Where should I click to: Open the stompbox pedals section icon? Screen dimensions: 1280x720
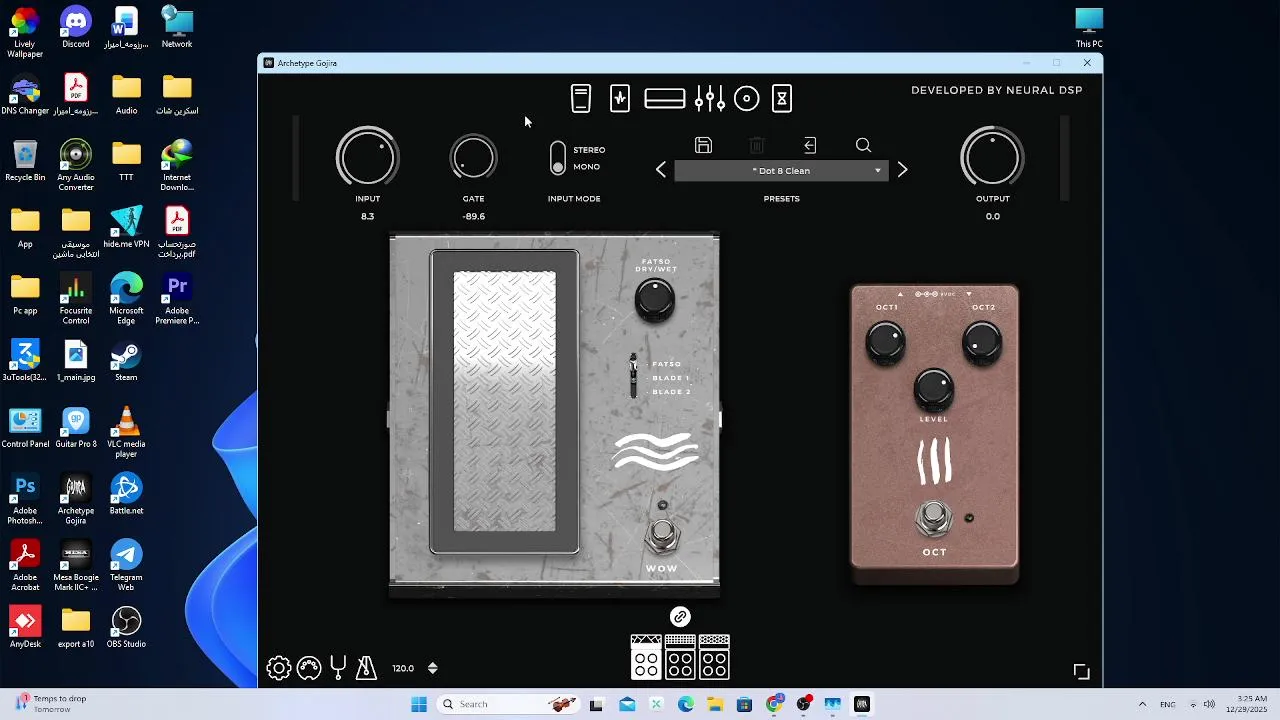point(581,98)
